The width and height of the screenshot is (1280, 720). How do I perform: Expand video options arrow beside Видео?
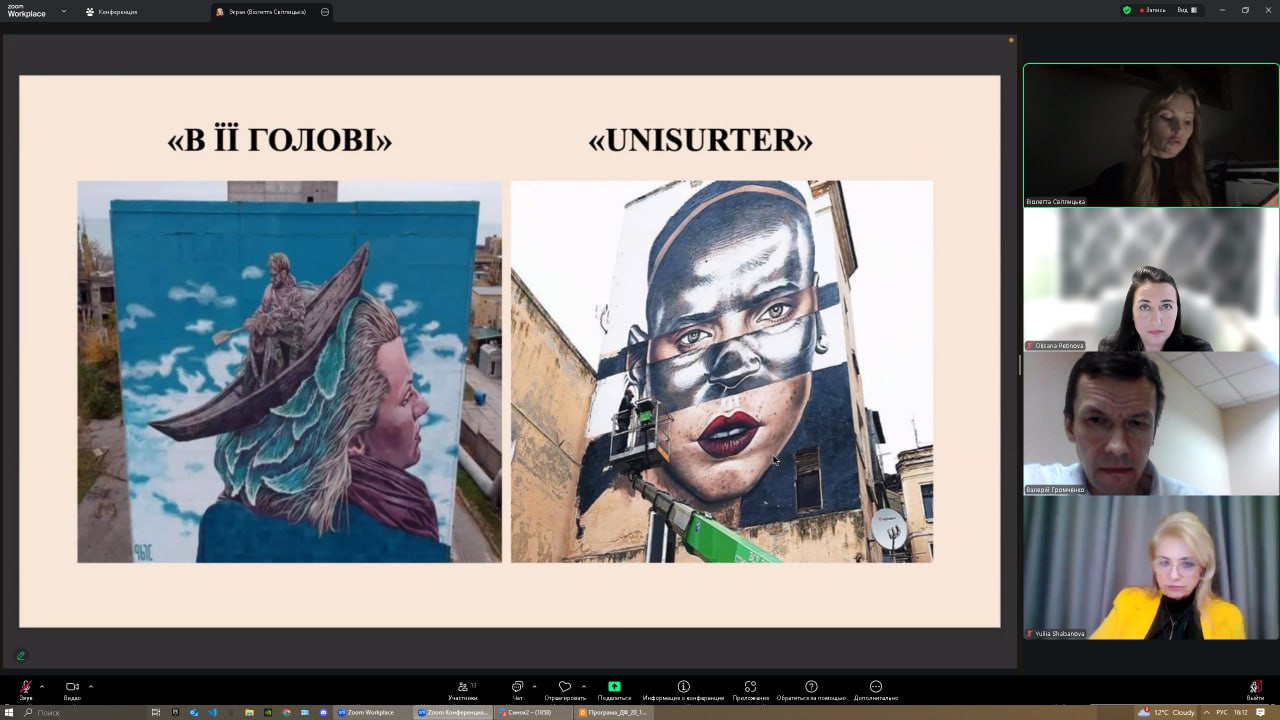pos(91,686)
